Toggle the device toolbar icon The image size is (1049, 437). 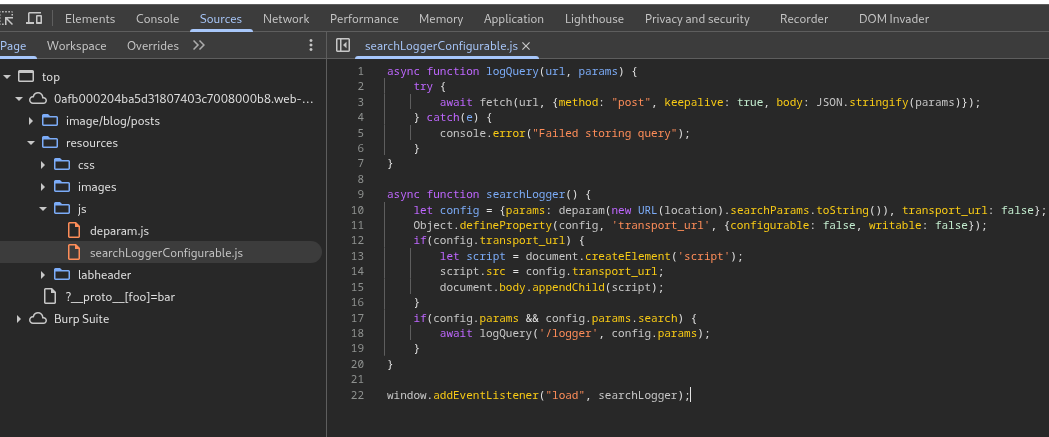[x=34, y=18]
